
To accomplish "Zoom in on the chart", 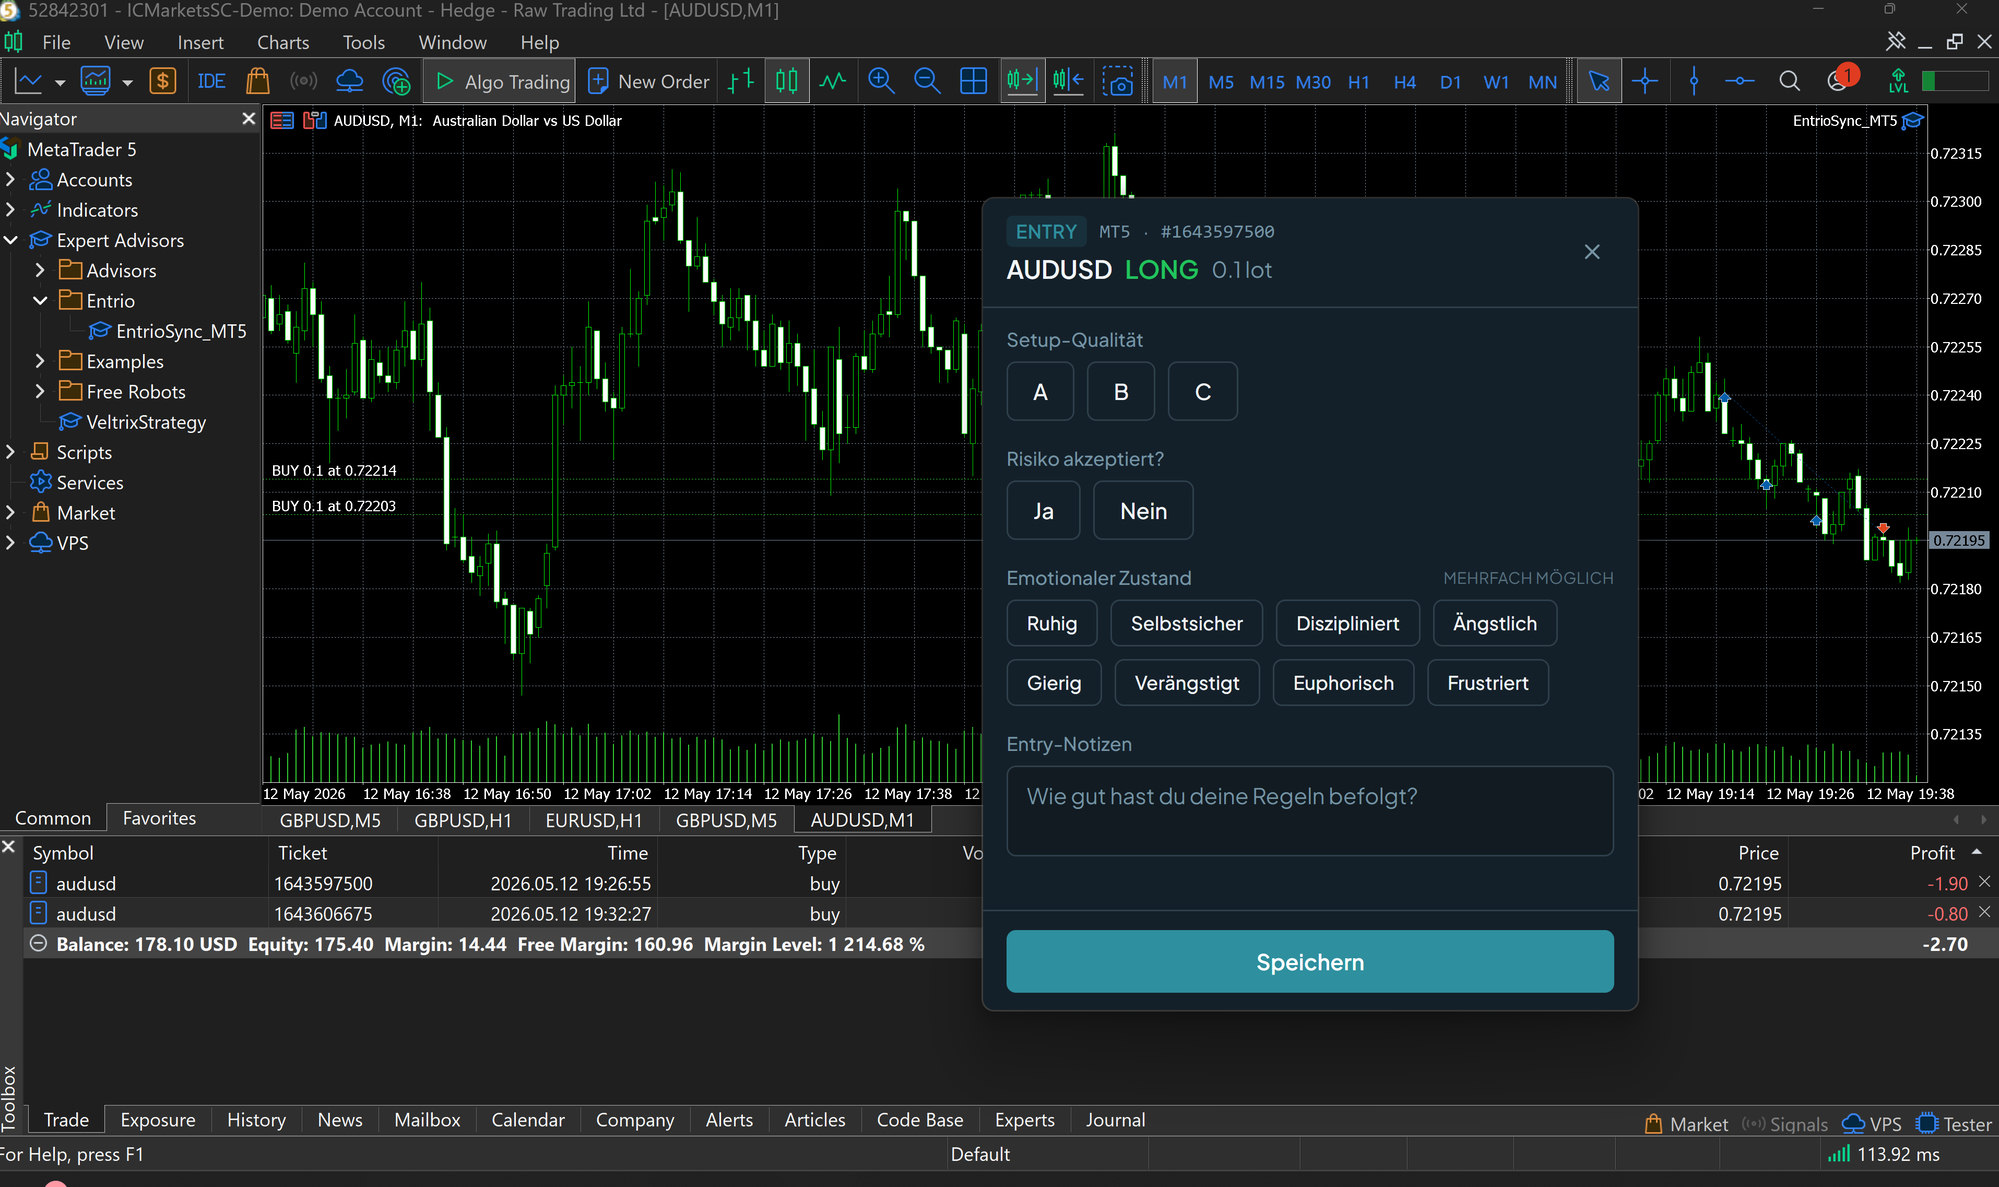I will coord(881,81).
